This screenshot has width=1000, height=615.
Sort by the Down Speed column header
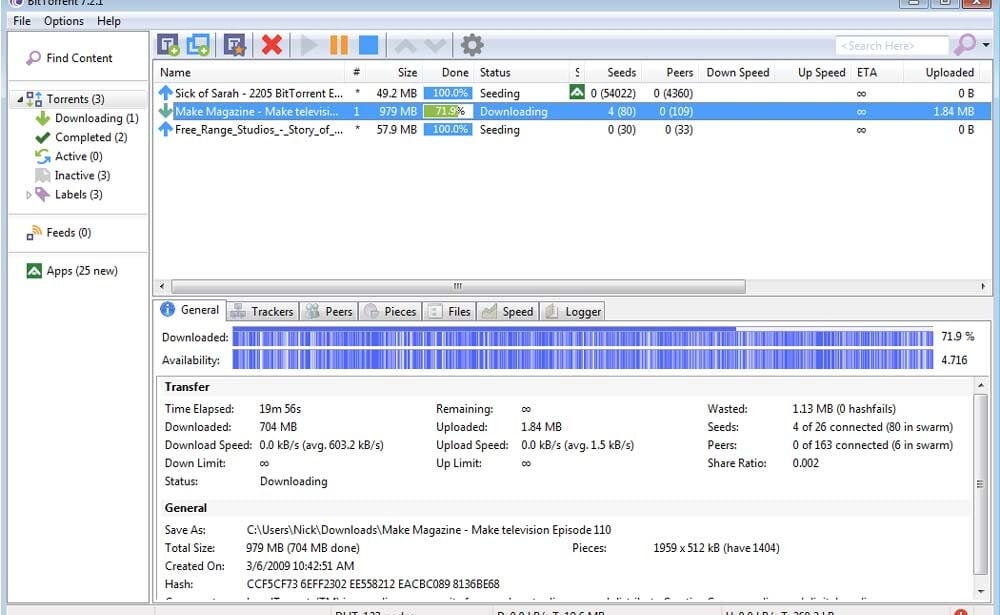[x=737, y=73]
